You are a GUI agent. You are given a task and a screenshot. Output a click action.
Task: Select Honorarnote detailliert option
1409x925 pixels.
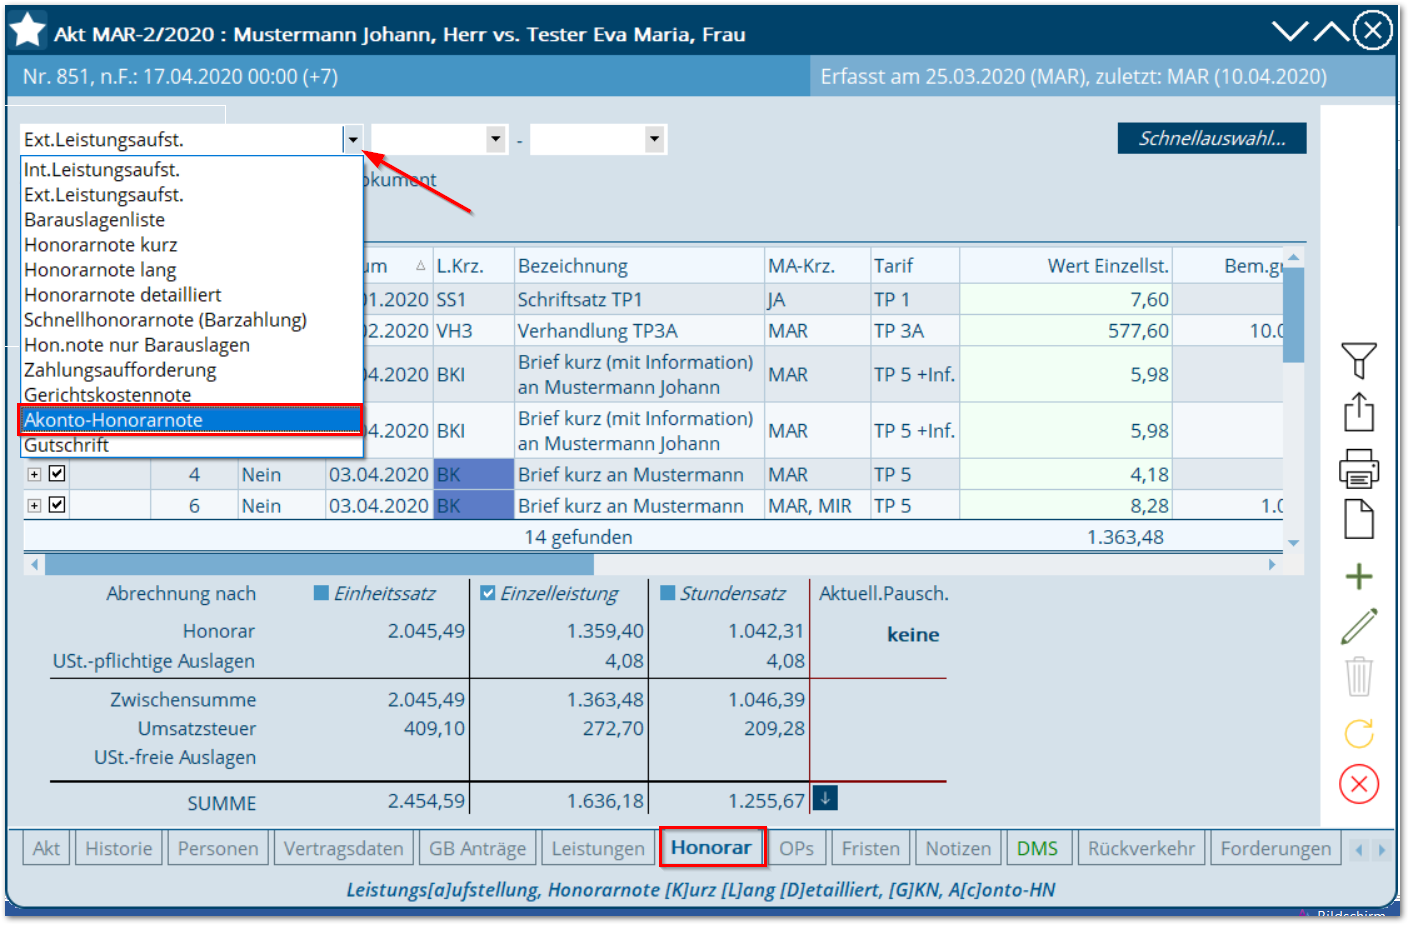191,295
